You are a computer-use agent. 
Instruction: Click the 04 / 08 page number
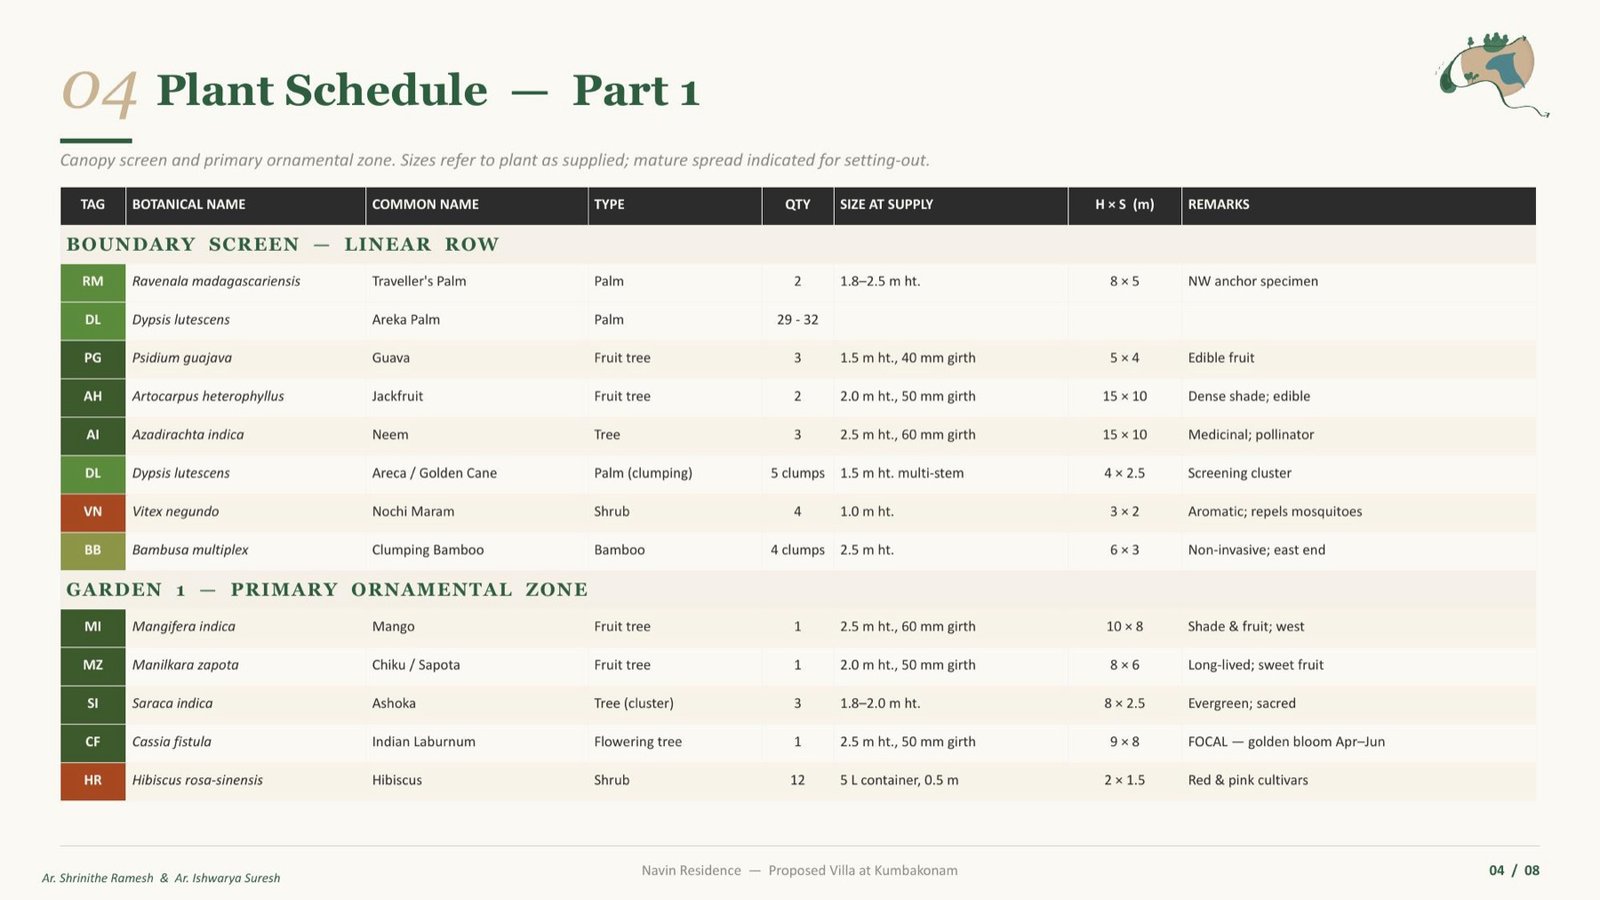coord(1514,871)
